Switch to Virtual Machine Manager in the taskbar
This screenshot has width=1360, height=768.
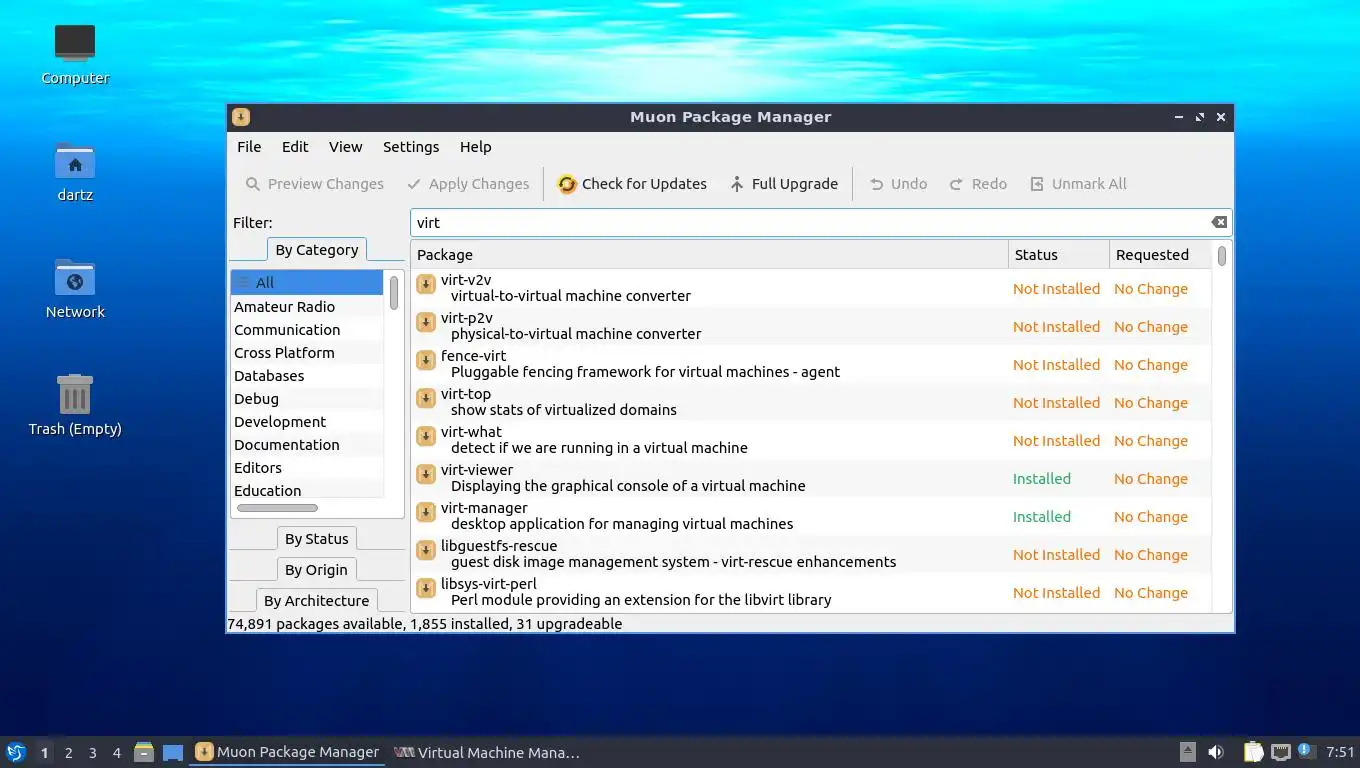pos(487,752)
